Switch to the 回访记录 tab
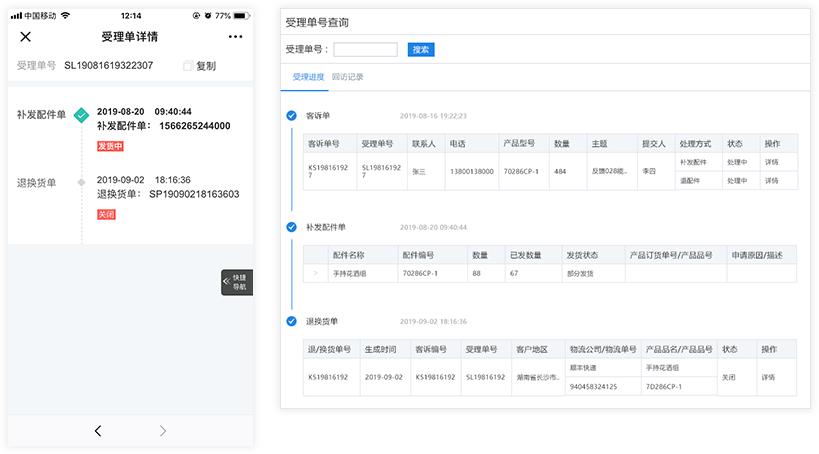 [348, 77]
